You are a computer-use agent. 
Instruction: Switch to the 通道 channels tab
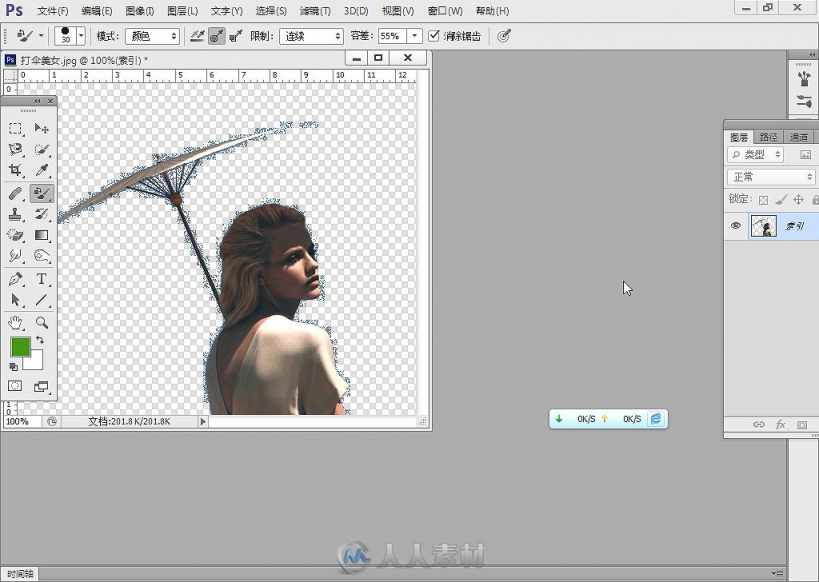point(799,137)
